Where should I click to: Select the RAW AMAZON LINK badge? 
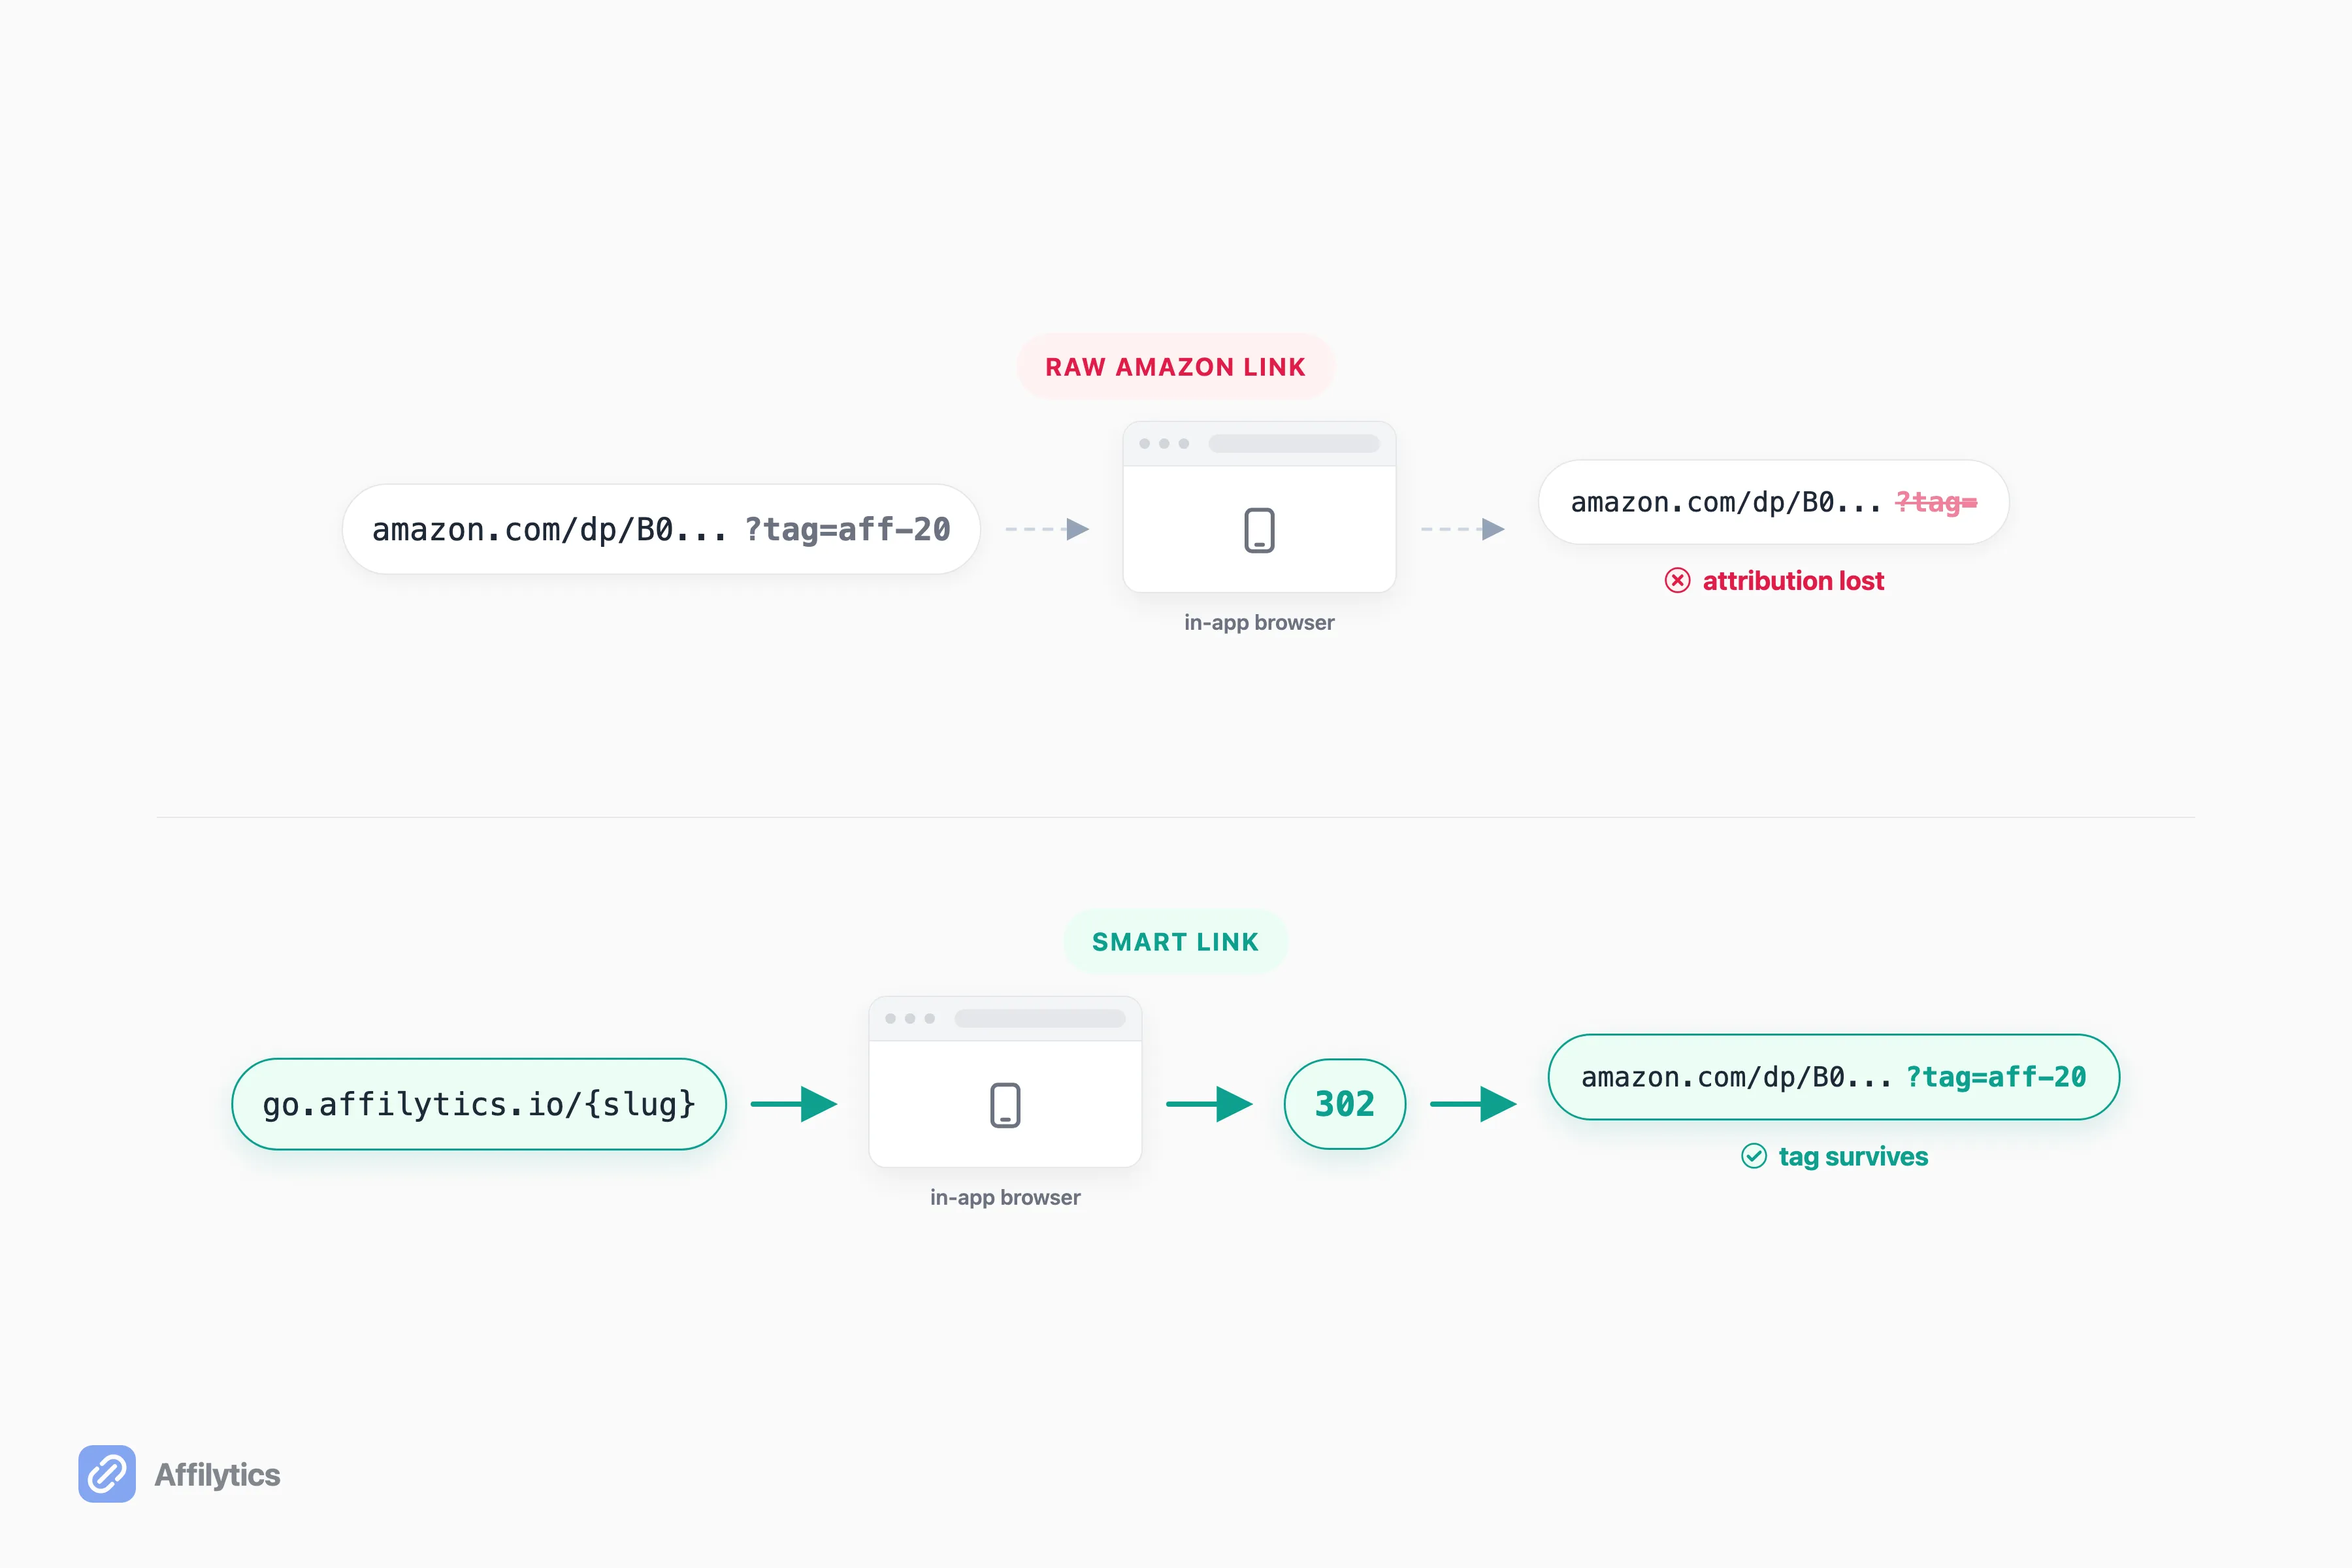coord(1175,367)
